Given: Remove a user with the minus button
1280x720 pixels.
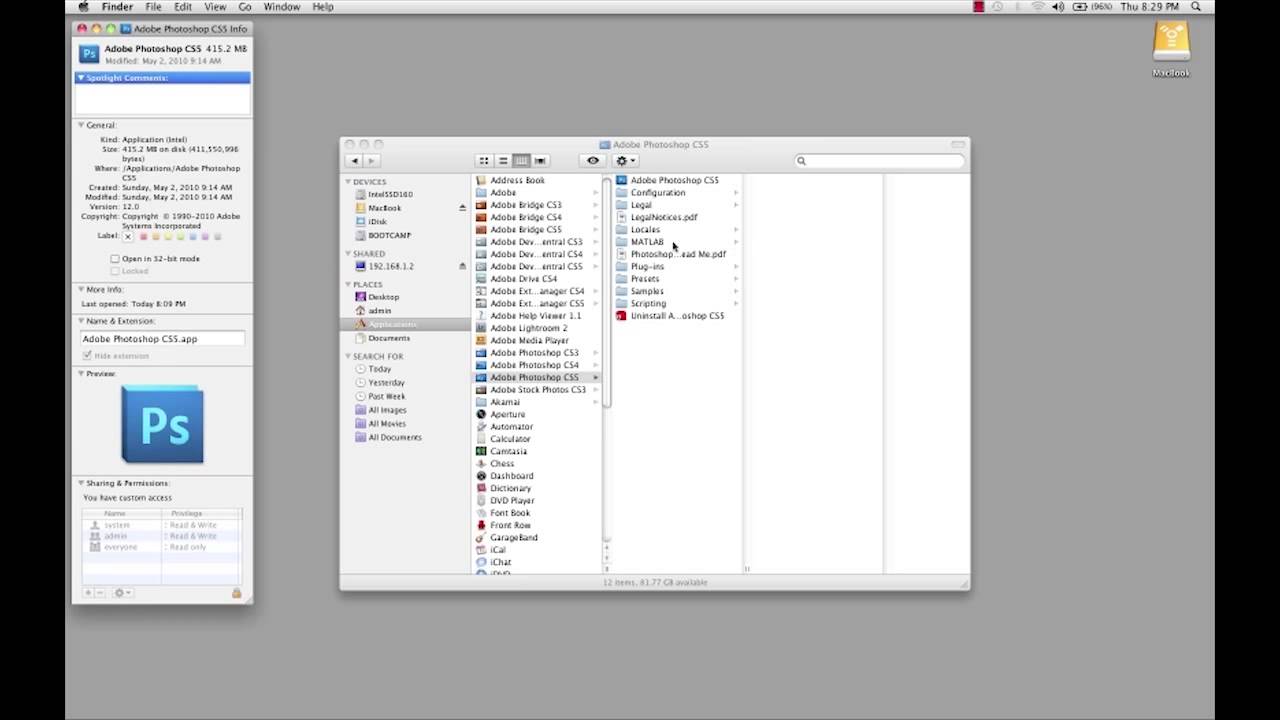Looking at the screenshot, I should [99, 593].
